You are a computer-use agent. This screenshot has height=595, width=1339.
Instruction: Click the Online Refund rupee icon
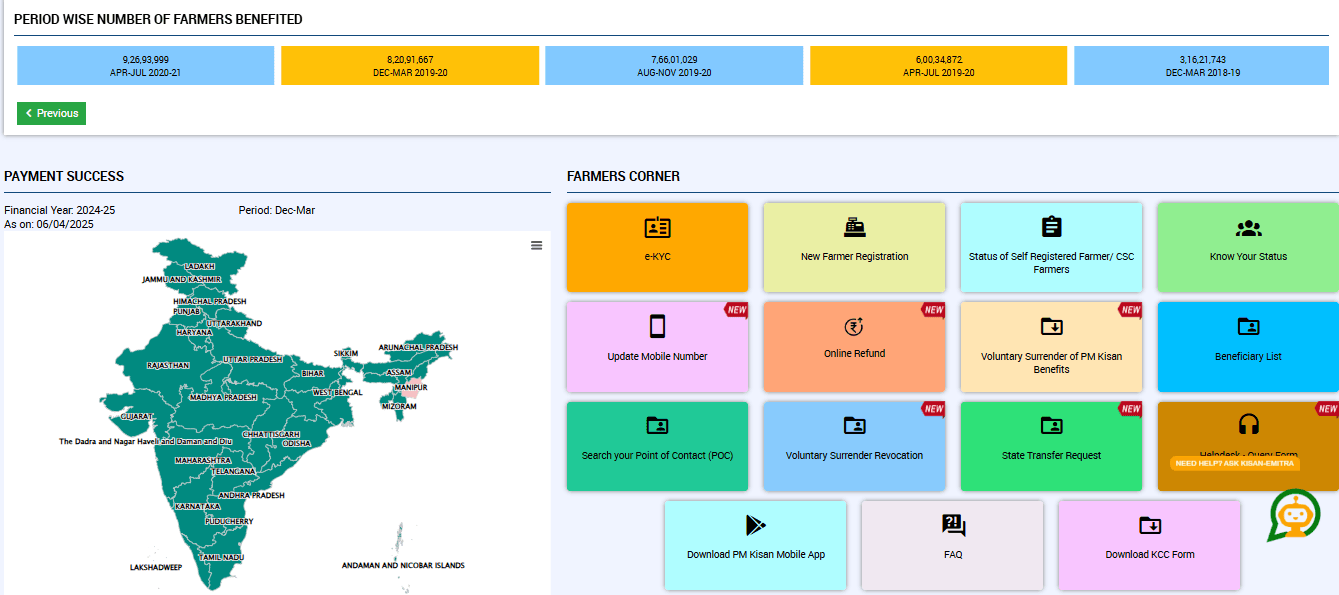[x=854, y=326]
